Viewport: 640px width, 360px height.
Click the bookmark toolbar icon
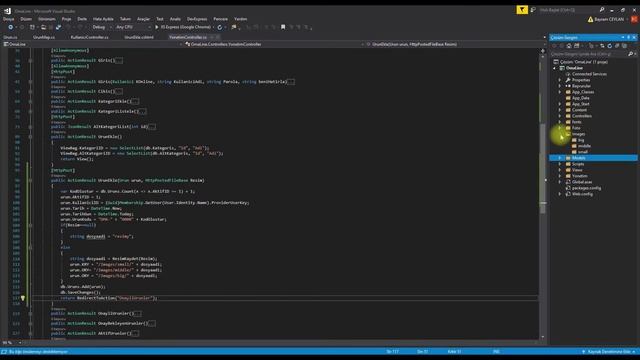point(283,27)
